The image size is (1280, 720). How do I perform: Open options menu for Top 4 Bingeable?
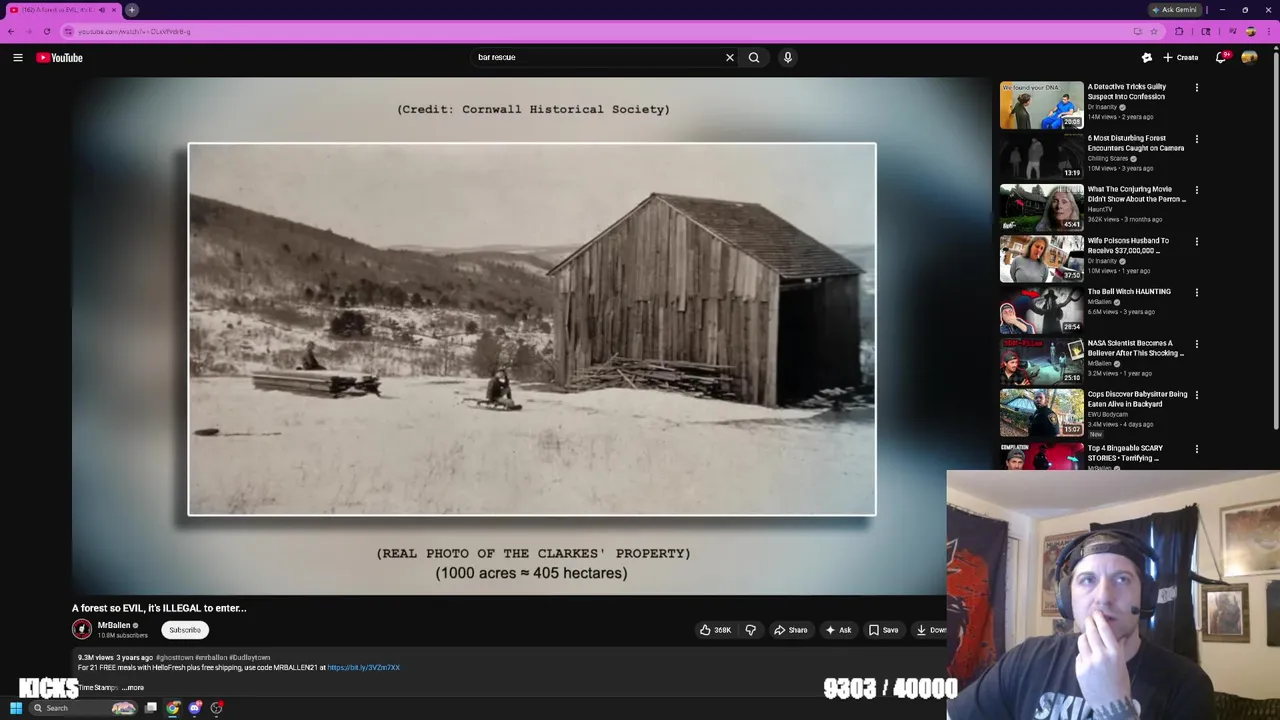click(1196, 450)
